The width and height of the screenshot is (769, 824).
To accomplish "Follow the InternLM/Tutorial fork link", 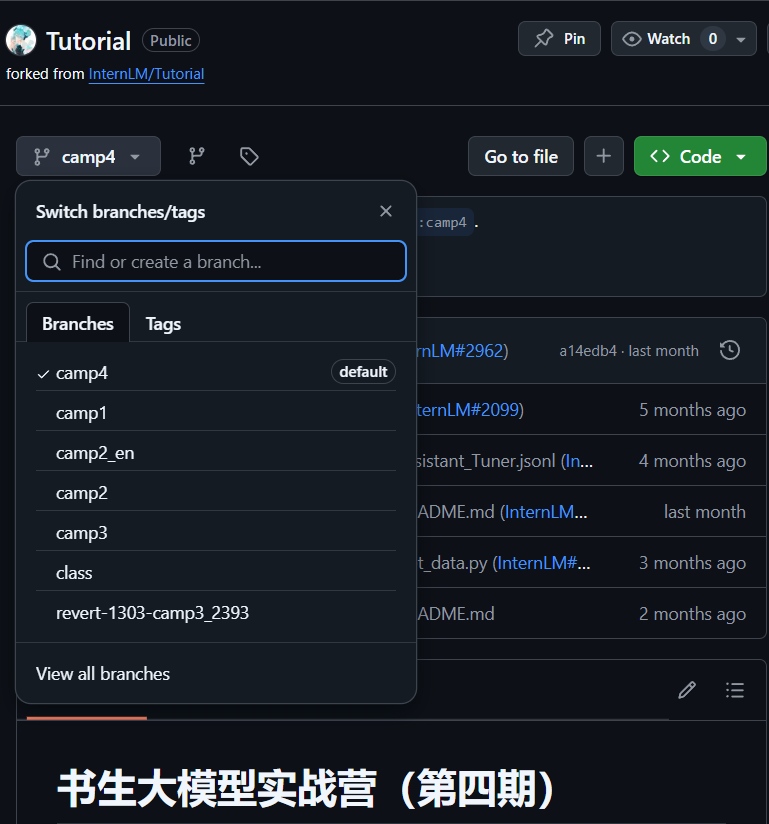I will [146, 74].
